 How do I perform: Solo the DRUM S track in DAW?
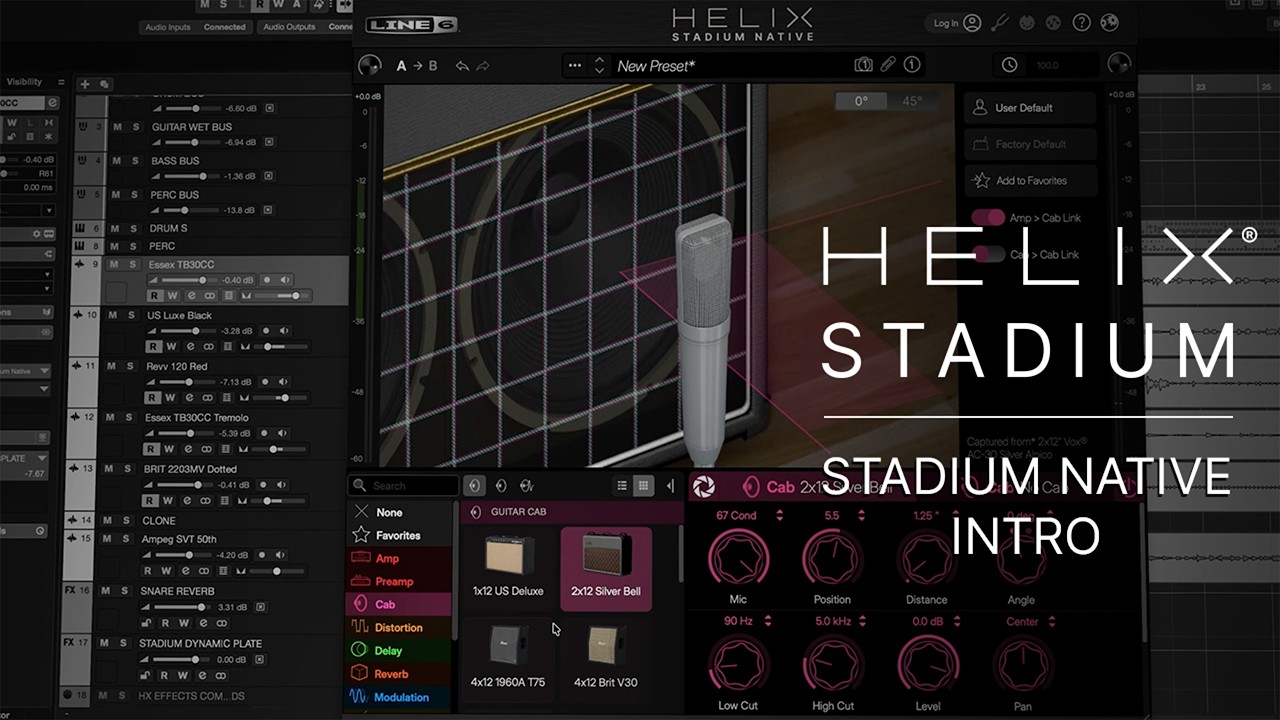(134, 229)
